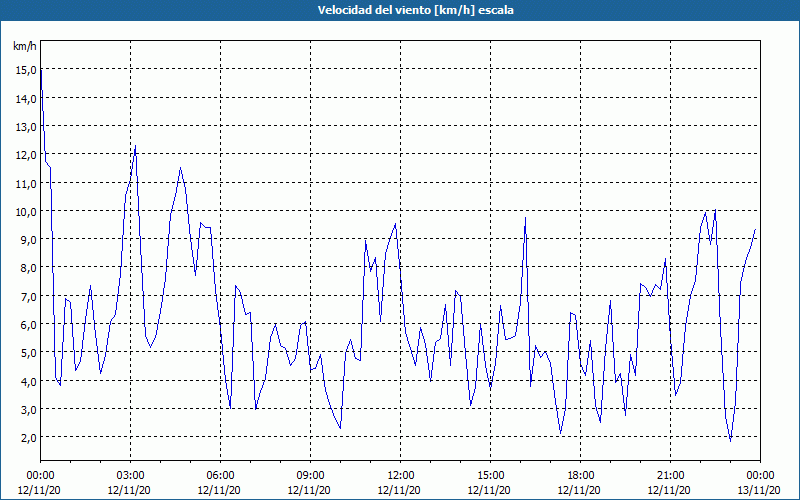Click the 00:00 12/11/20 x-axis label
This screenshot has width=800, height=500.
pyautogui.click(x=39, y=483)
